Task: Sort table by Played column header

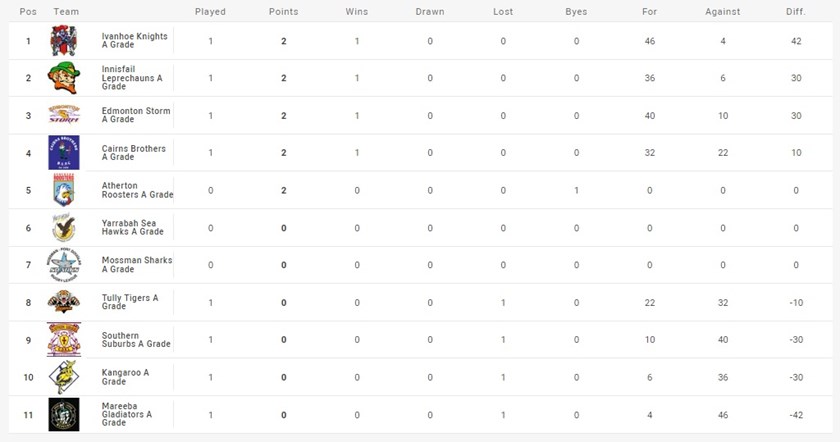Action: (211, 12)
